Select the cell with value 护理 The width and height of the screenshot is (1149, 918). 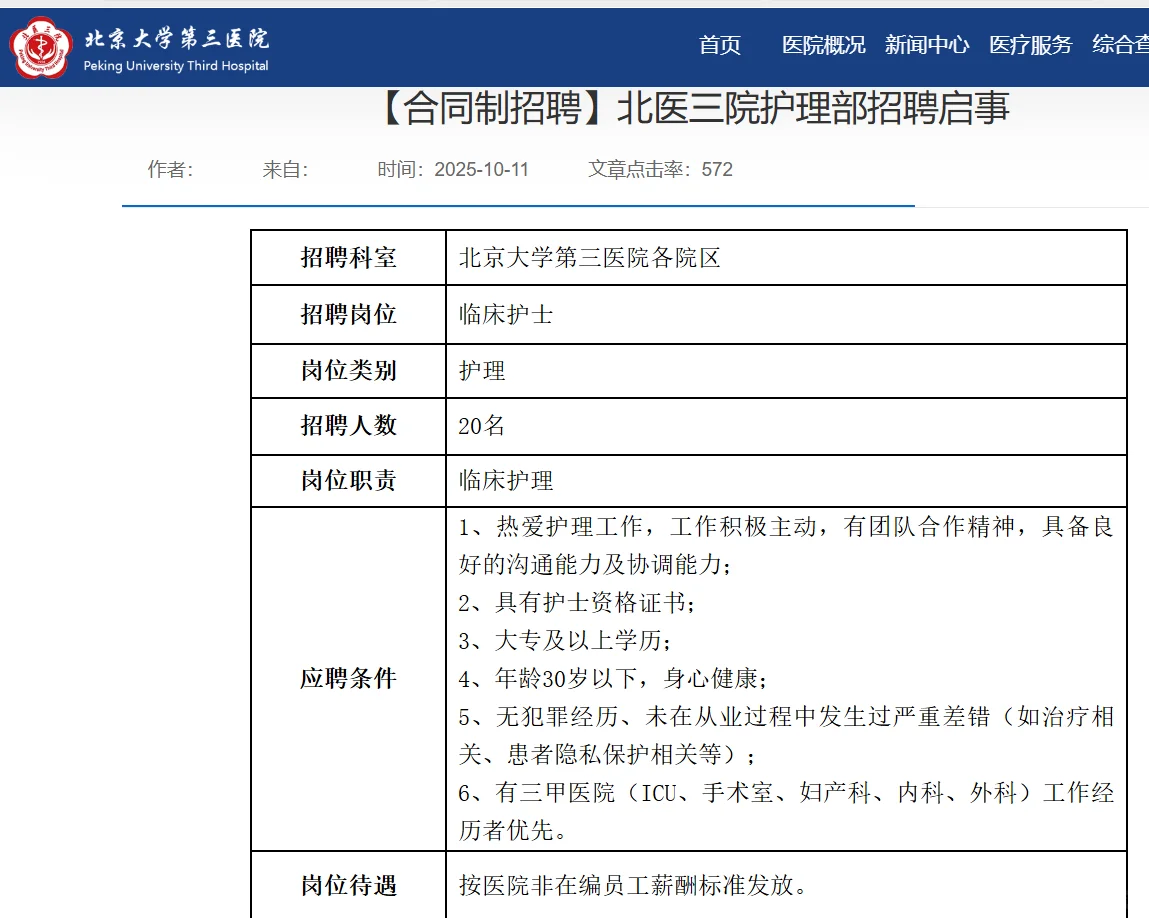786,371
